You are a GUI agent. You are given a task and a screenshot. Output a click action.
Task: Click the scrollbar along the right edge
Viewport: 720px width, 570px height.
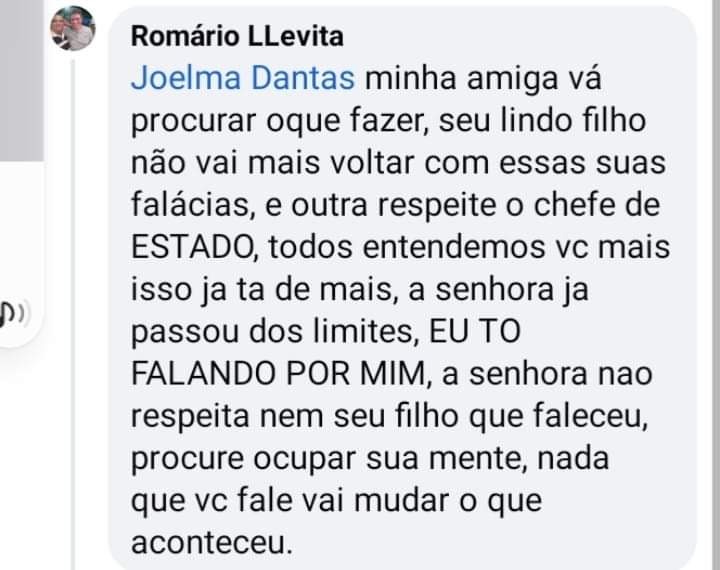(714, 285)
